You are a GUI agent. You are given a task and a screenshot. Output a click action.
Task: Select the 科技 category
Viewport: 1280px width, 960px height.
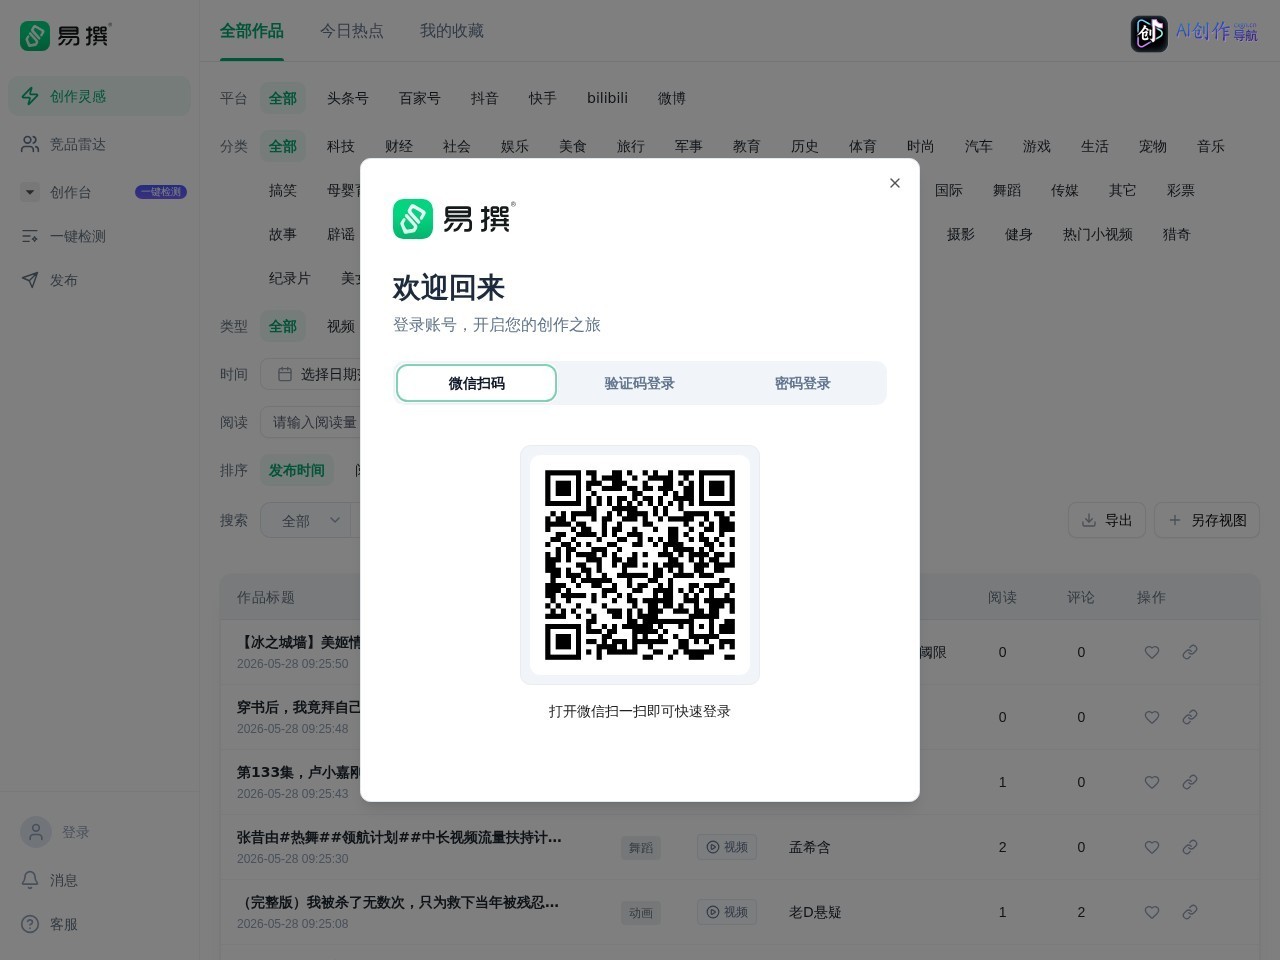click(341, 146)
